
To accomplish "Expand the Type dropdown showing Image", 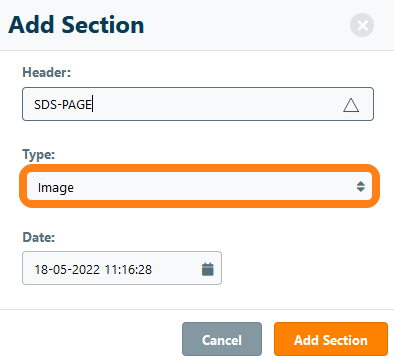I will click(x=199, y=187).
